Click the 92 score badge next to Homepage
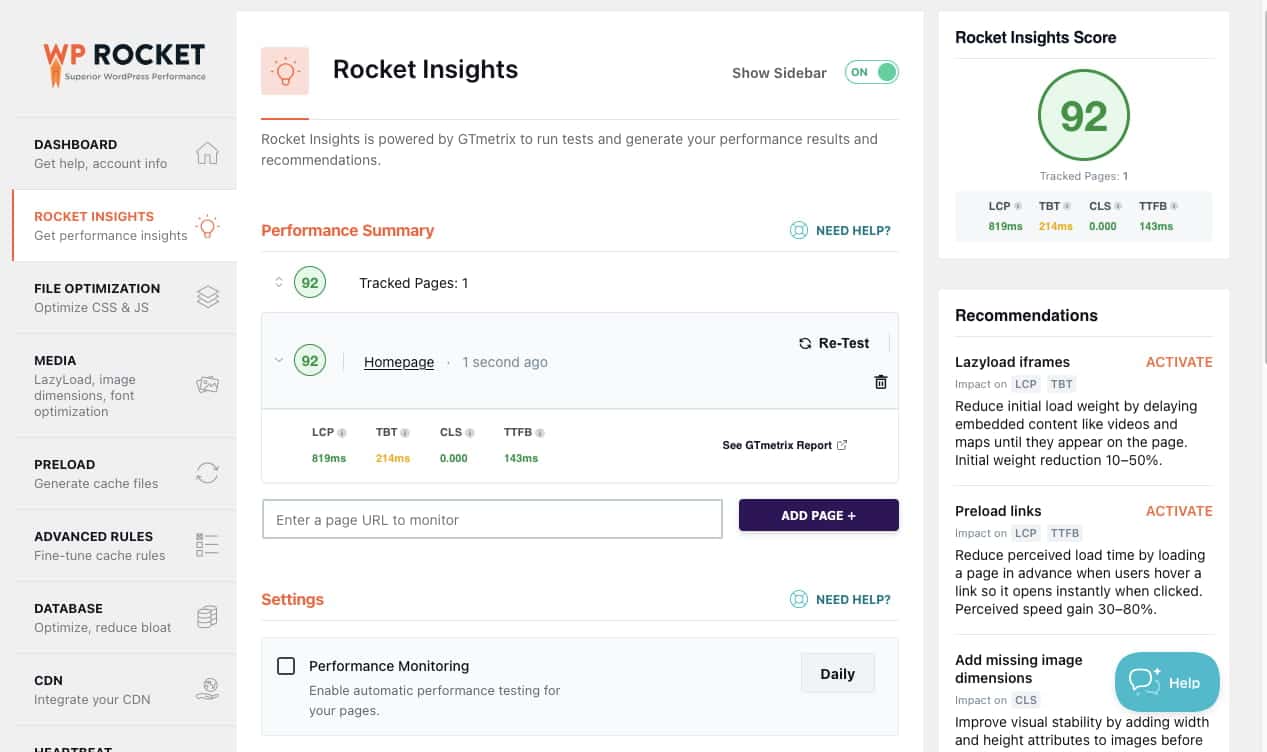This screenshot has width=1267, height=752. [310, 361]
